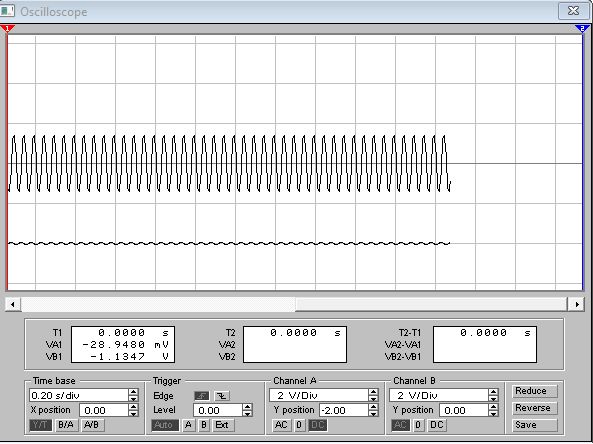The height and width of the screenshot is (444, 593).
Task: Click the Reverse button
Action: [x=535, y=408]
